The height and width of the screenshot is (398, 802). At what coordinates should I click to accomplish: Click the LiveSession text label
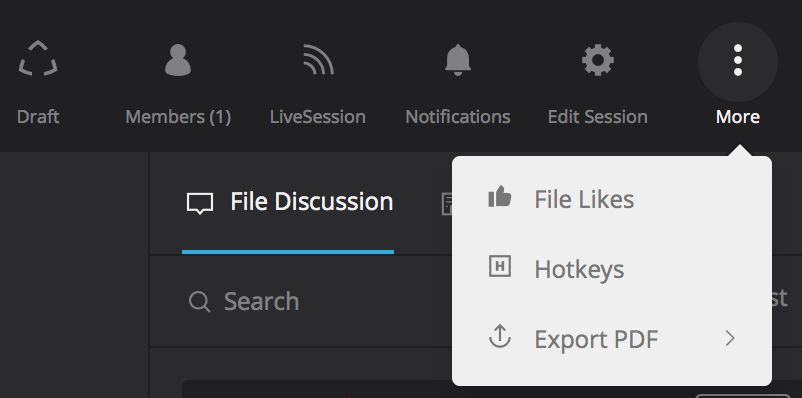pos(318,117)
